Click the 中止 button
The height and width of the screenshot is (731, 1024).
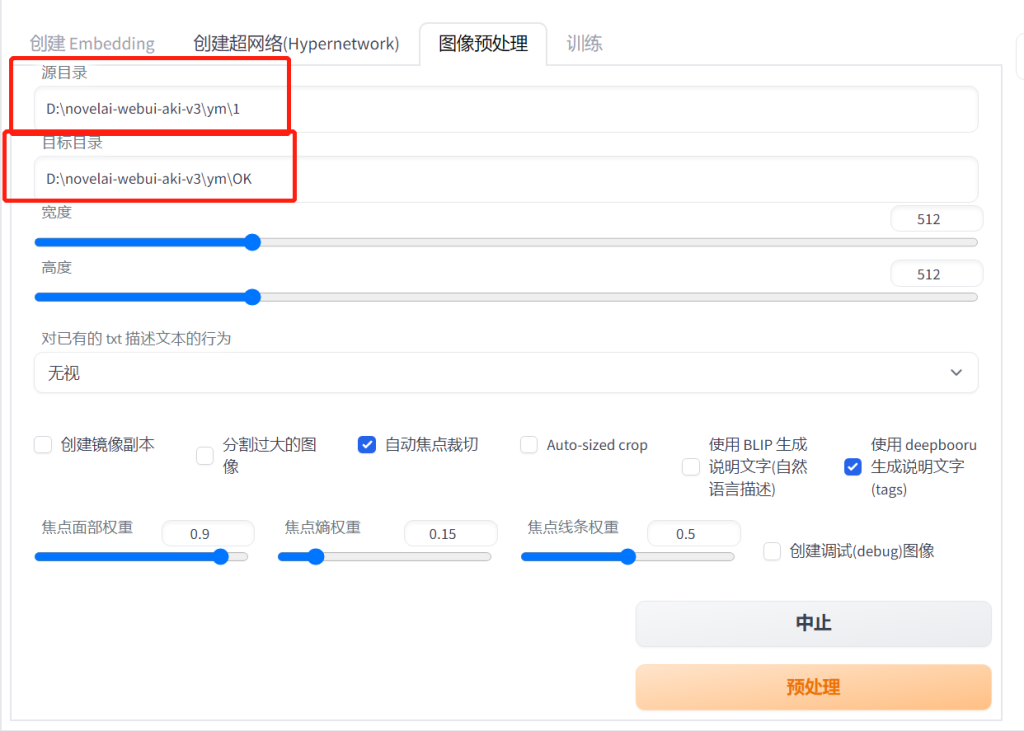point(813,623)
